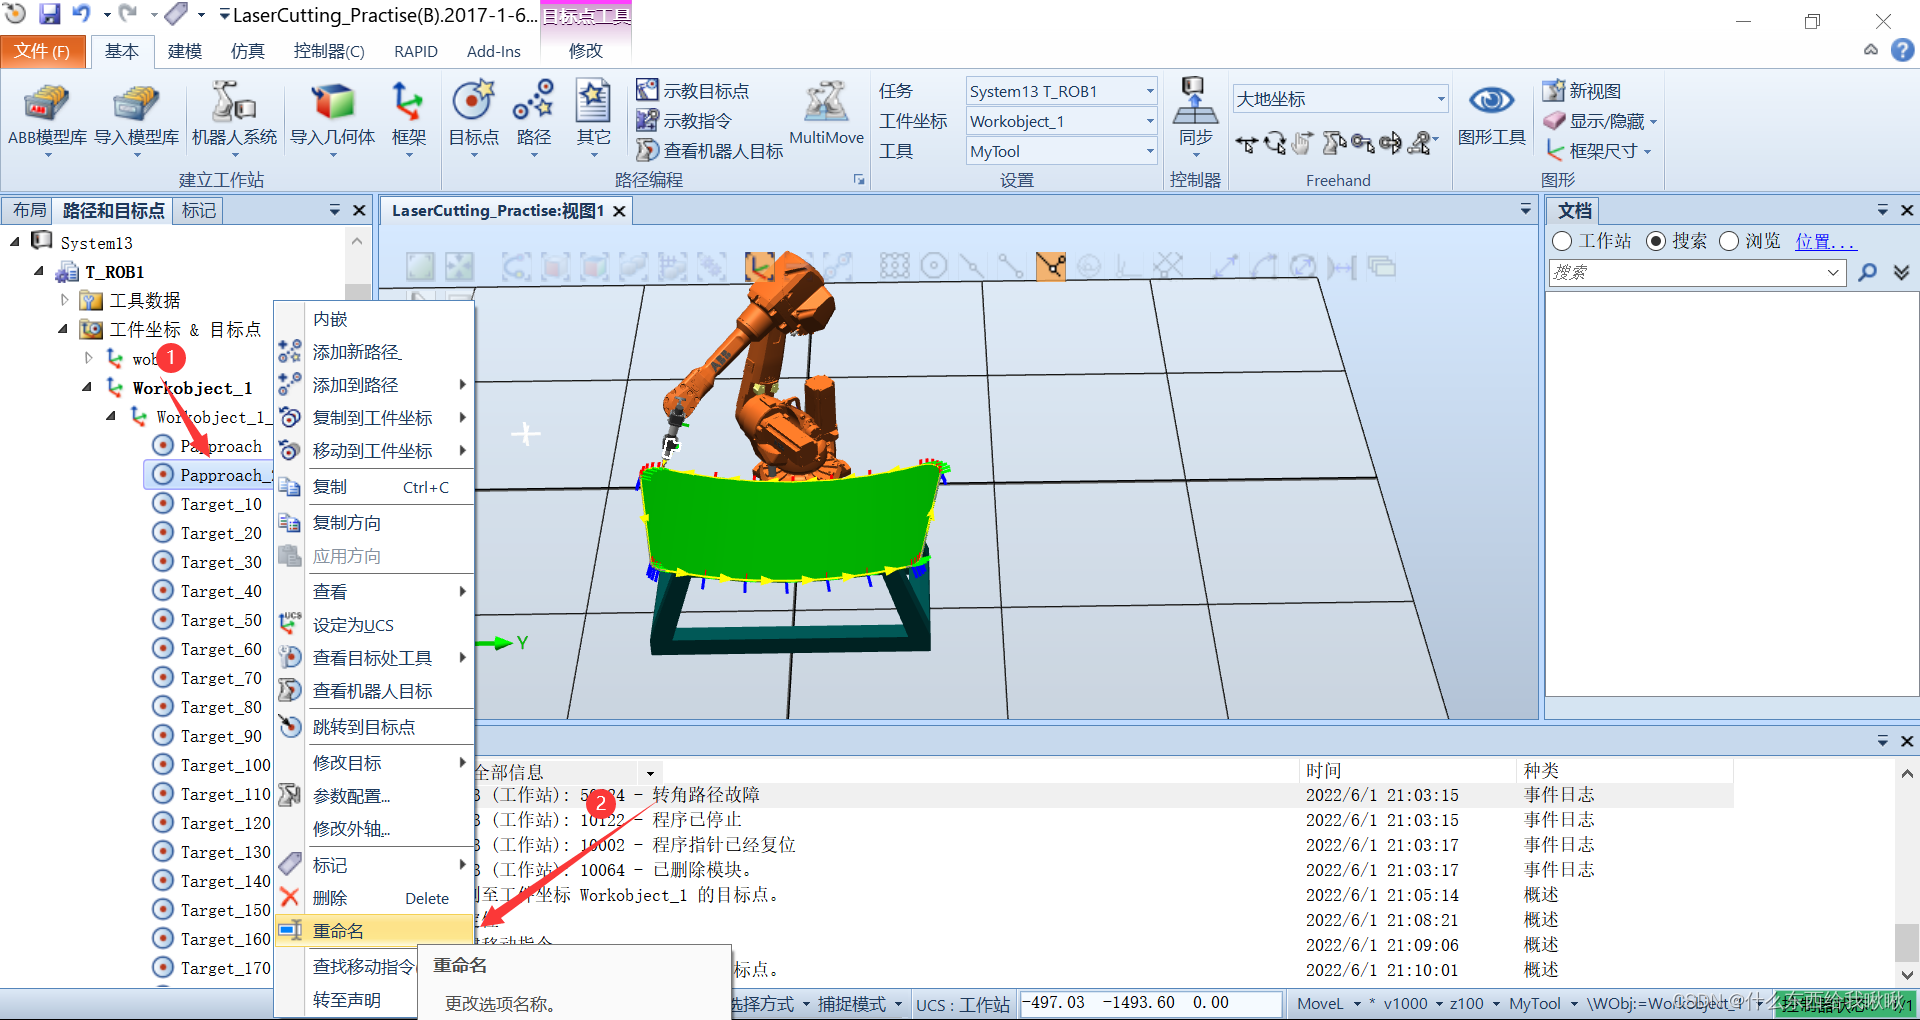Select 删除 in context menu

tap(375, 898)
